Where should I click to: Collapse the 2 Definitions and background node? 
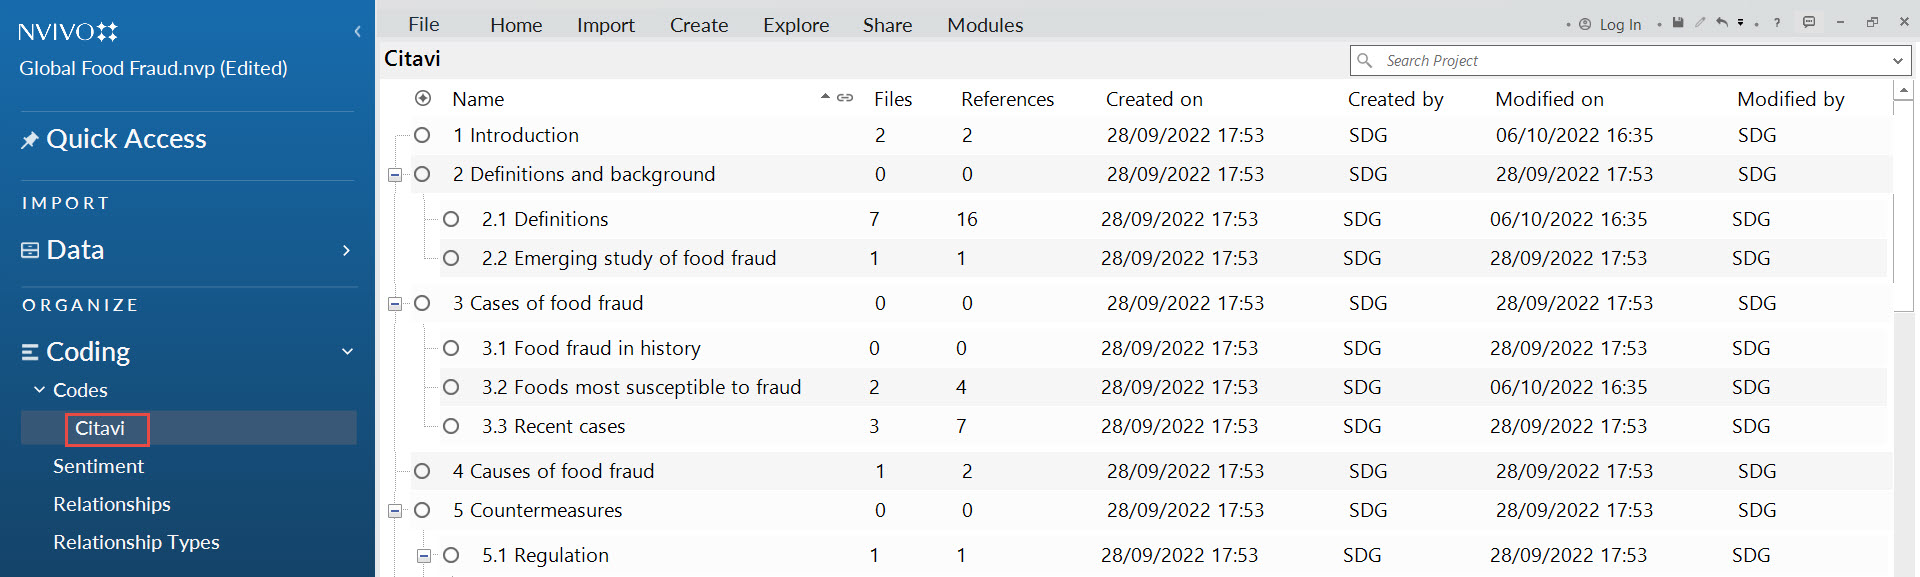click(x=395, y=175)
